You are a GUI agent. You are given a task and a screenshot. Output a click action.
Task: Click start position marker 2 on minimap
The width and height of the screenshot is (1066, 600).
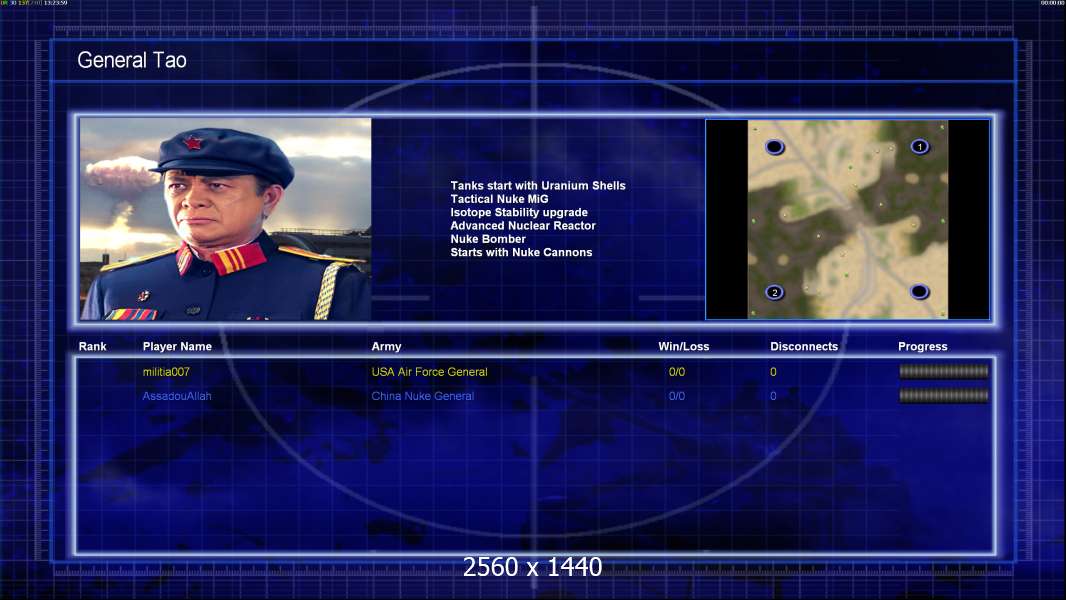tap(774, 292)
